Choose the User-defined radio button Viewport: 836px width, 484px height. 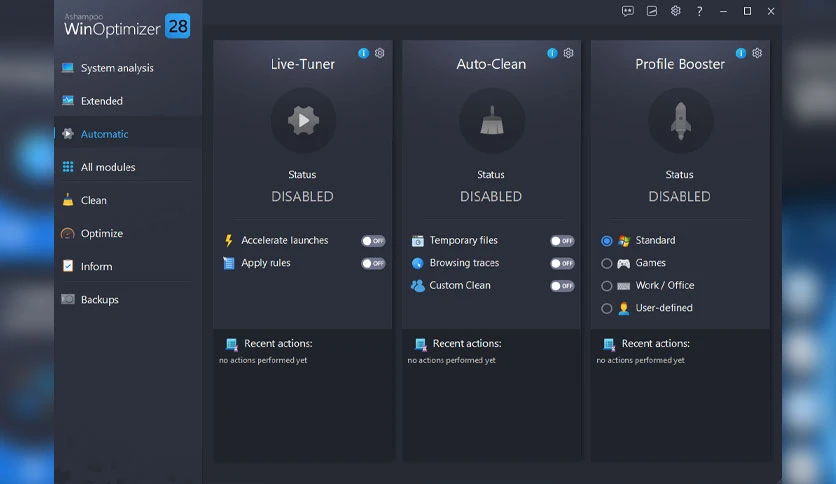(606, 308)
